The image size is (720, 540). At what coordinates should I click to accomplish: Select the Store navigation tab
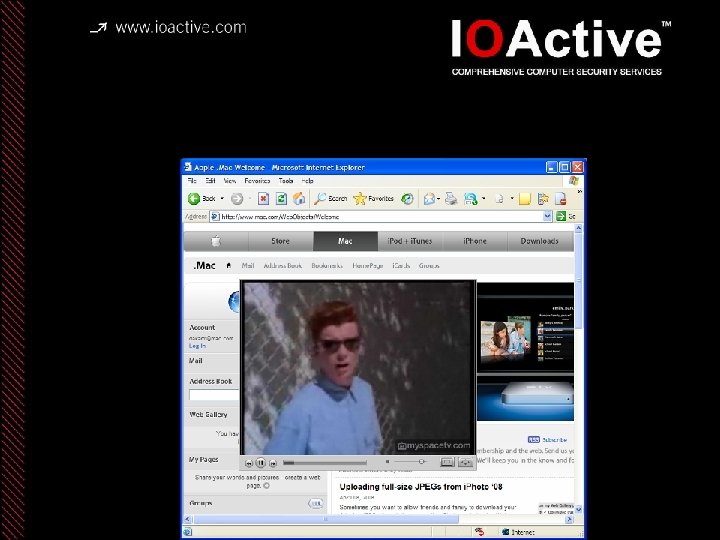281,241
